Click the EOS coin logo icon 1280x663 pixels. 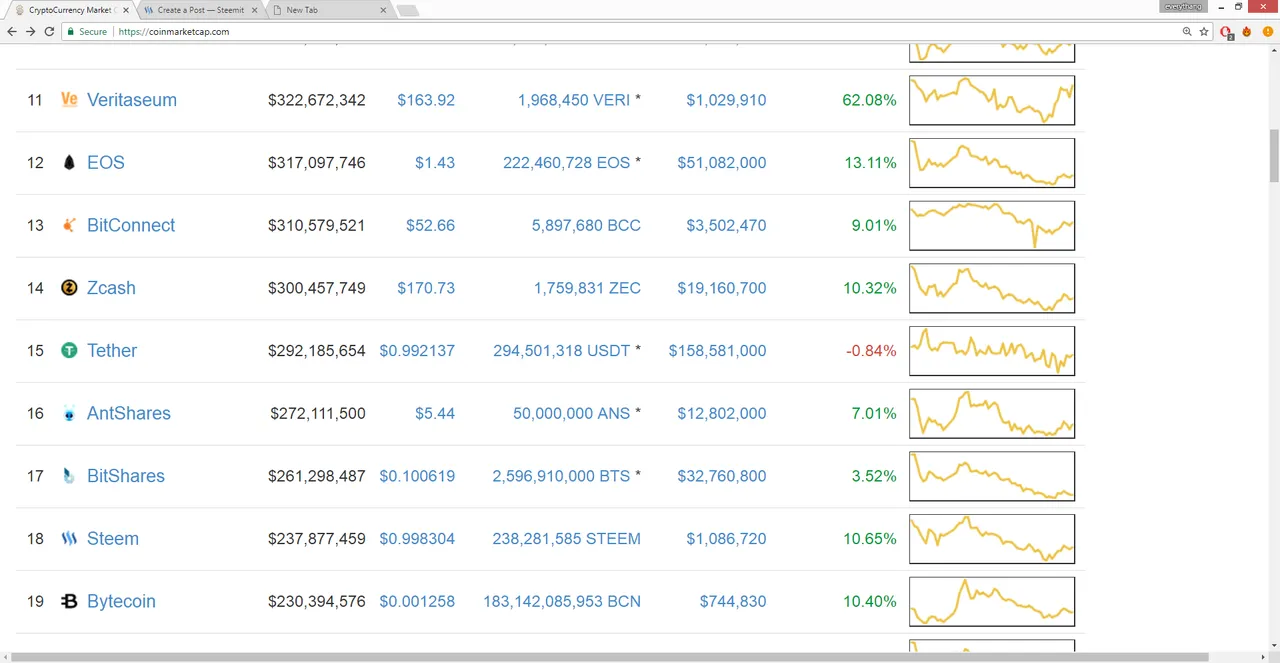click(x=69, y=163)
